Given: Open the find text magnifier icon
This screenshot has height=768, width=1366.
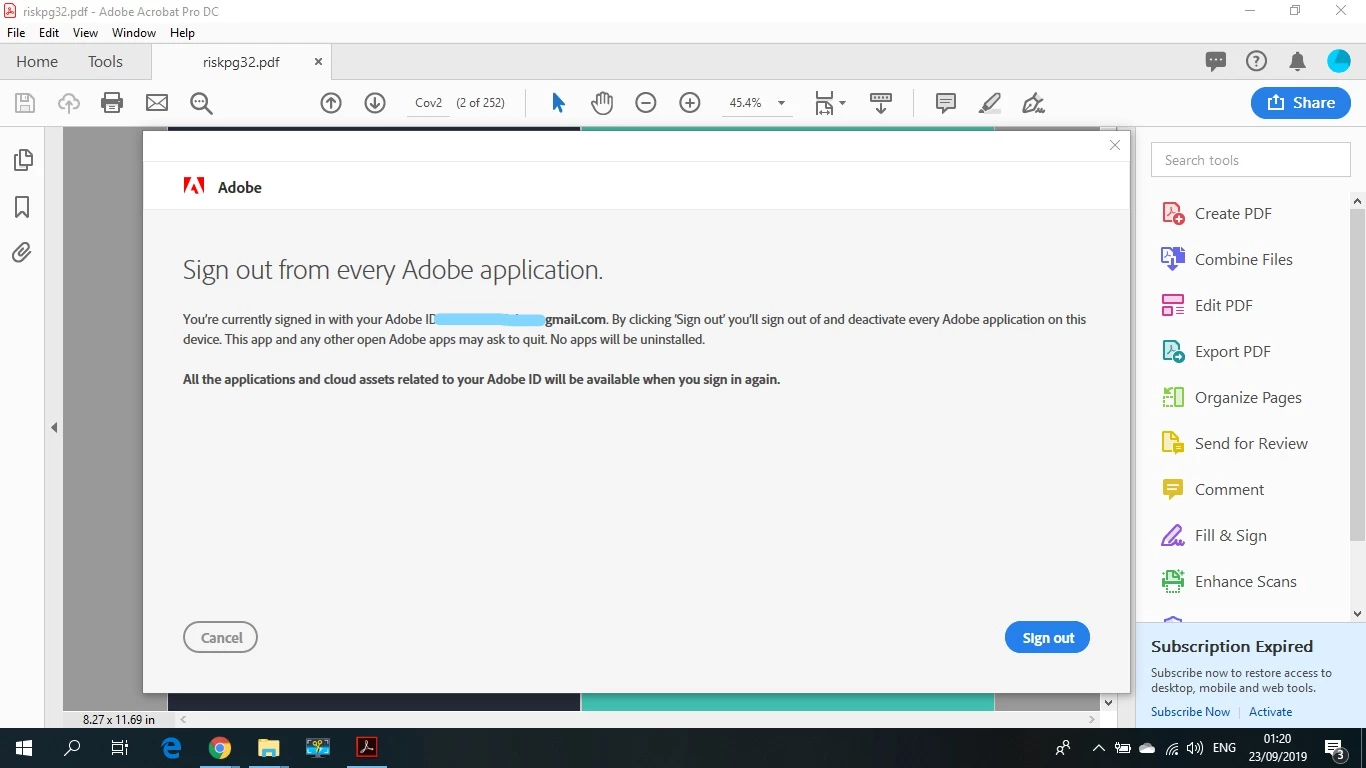Looking at the screenshot, I should 201,103.
